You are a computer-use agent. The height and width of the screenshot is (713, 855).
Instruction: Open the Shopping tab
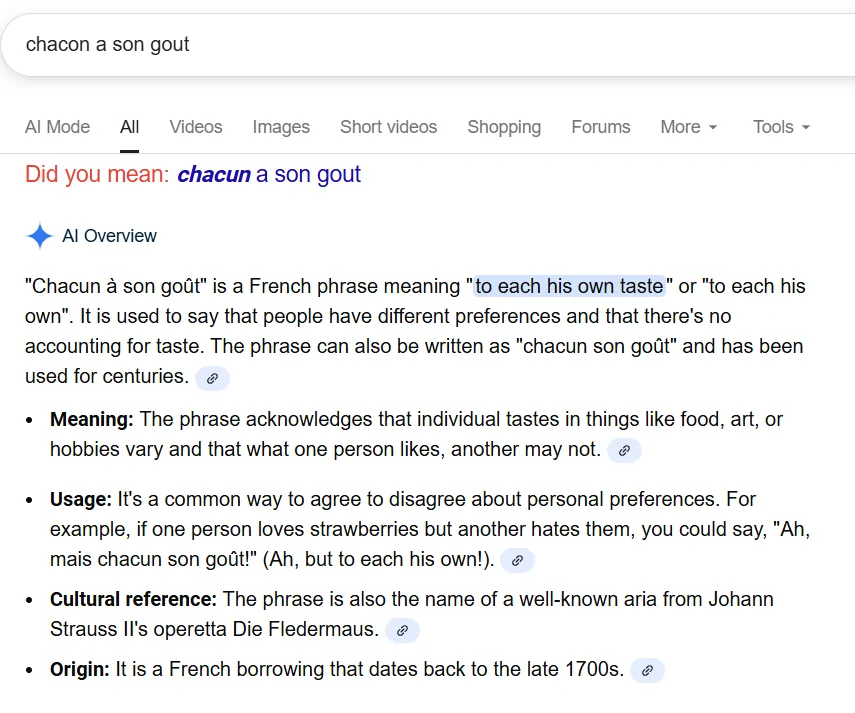(x=504, y=127)
